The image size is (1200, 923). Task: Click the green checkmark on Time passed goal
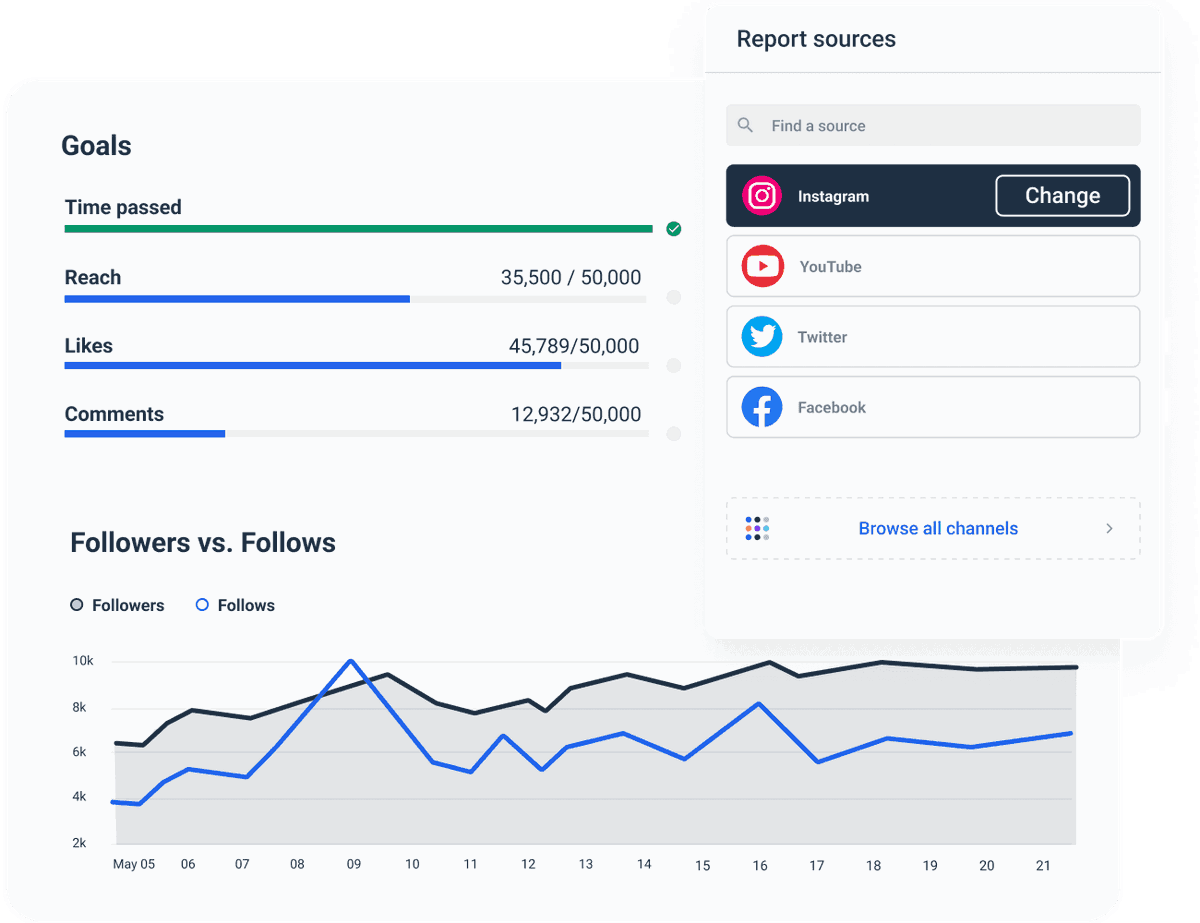673,228
